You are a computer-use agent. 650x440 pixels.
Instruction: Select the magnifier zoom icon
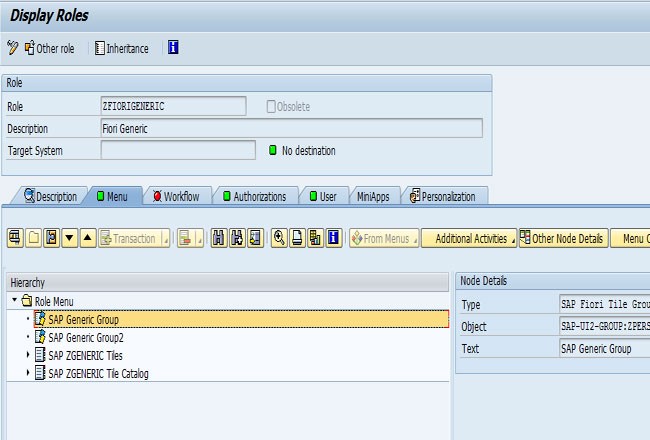click(279, 238)
